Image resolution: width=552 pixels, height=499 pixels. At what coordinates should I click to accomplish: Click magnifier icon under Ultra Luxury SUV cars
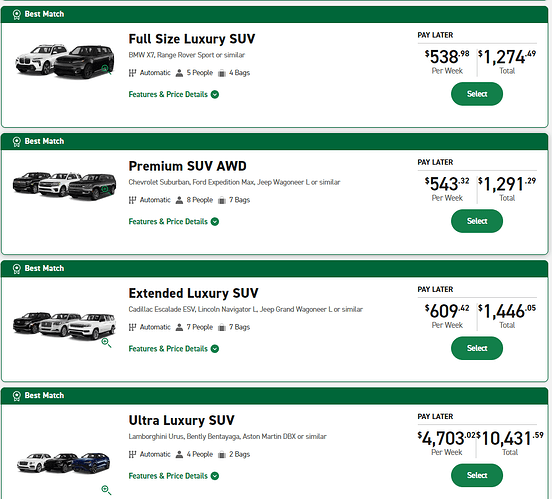pyautogui.click(x=106, y=490)
